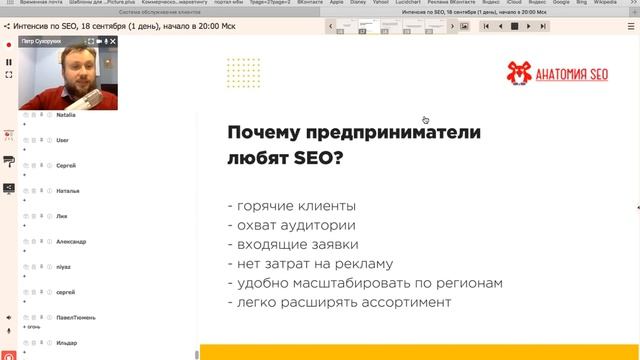Click the info icon next to Лия
This screenshot has height=360, width=640.
(49, 216)
